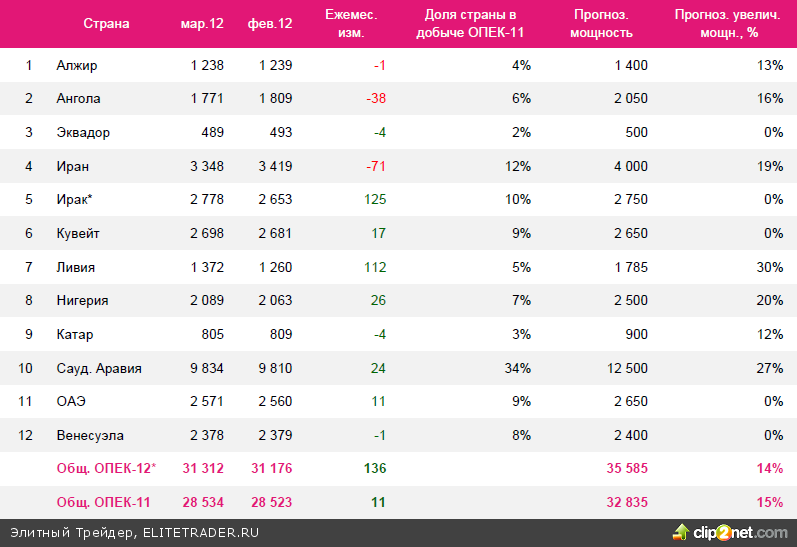Click the 'Прогноз. мощность' column header

click(602, 23)
